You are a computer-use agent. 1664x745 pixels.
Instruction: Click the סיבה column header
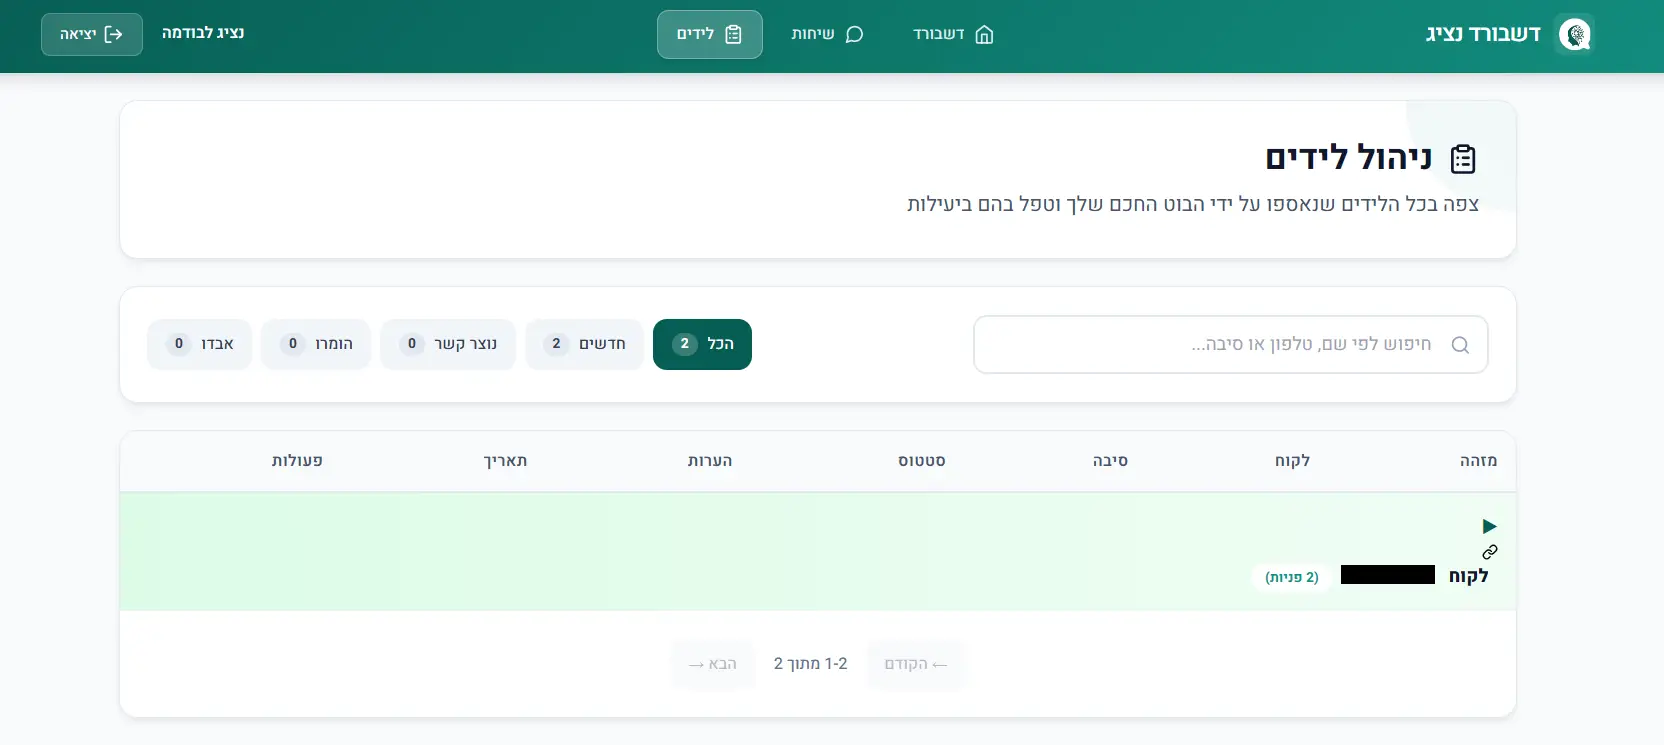1110,461
